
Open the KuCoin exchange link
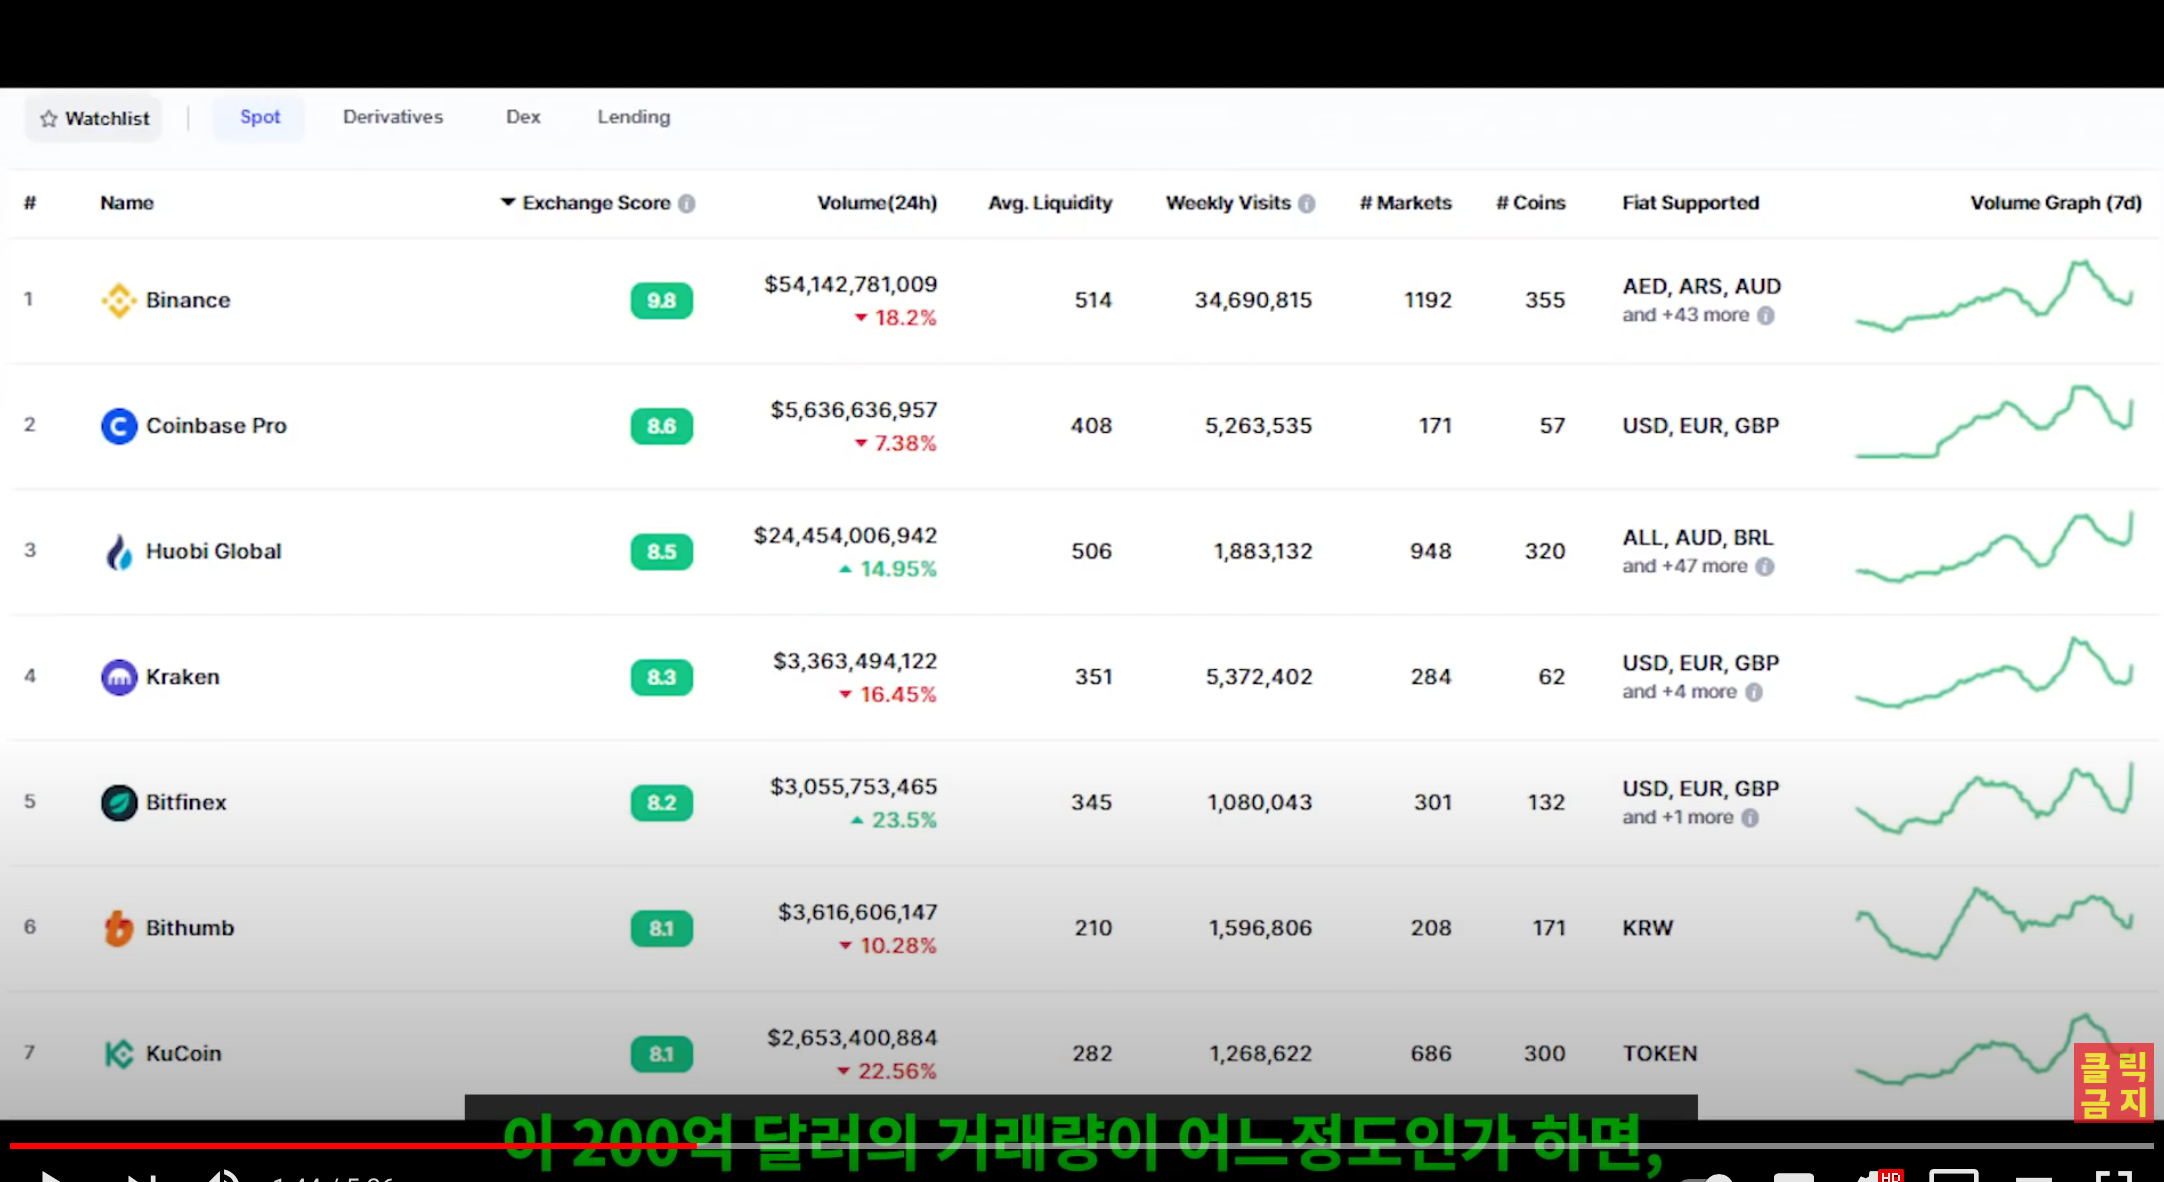(184, 1054)
